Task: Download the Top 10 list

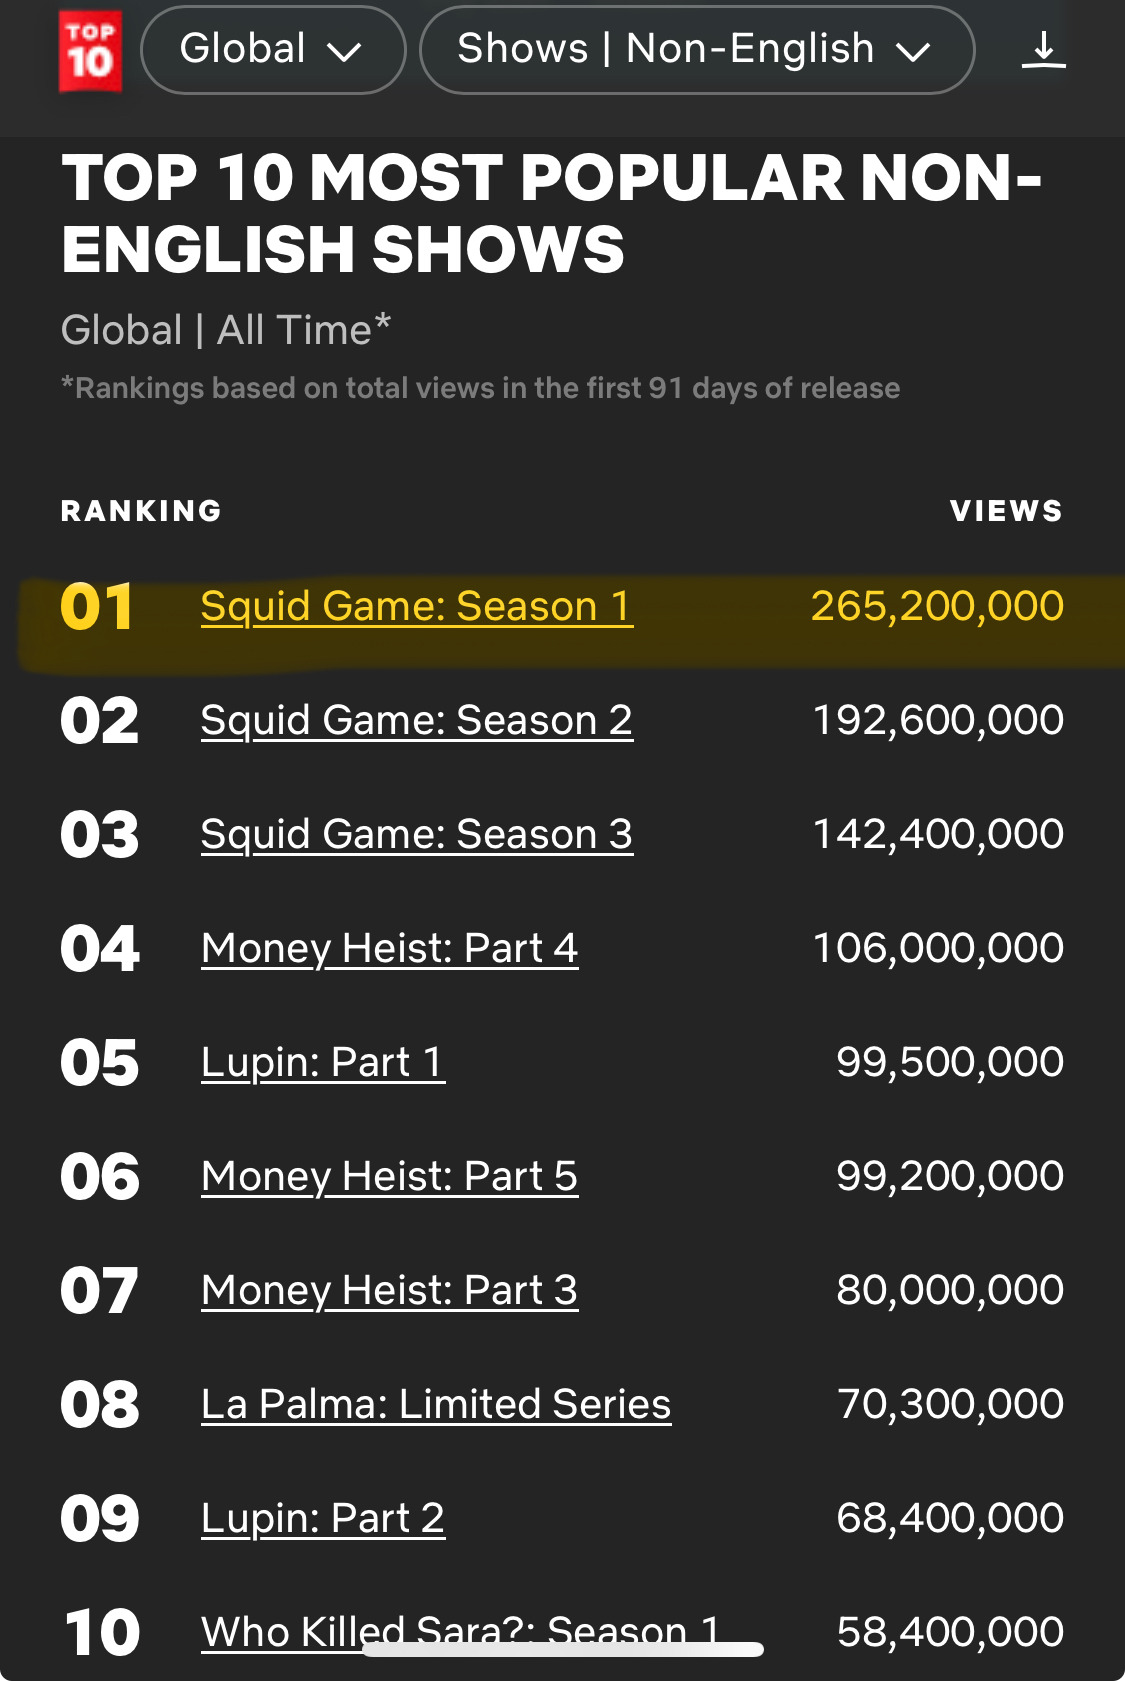Action: [1043, 50]
